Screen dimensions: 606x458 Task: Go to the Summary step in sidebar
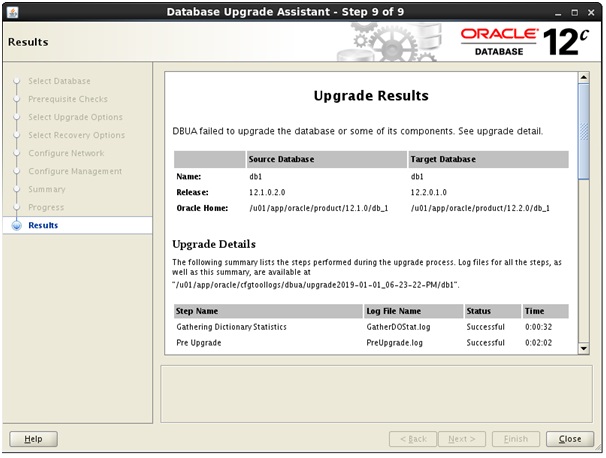pos(46,190)
